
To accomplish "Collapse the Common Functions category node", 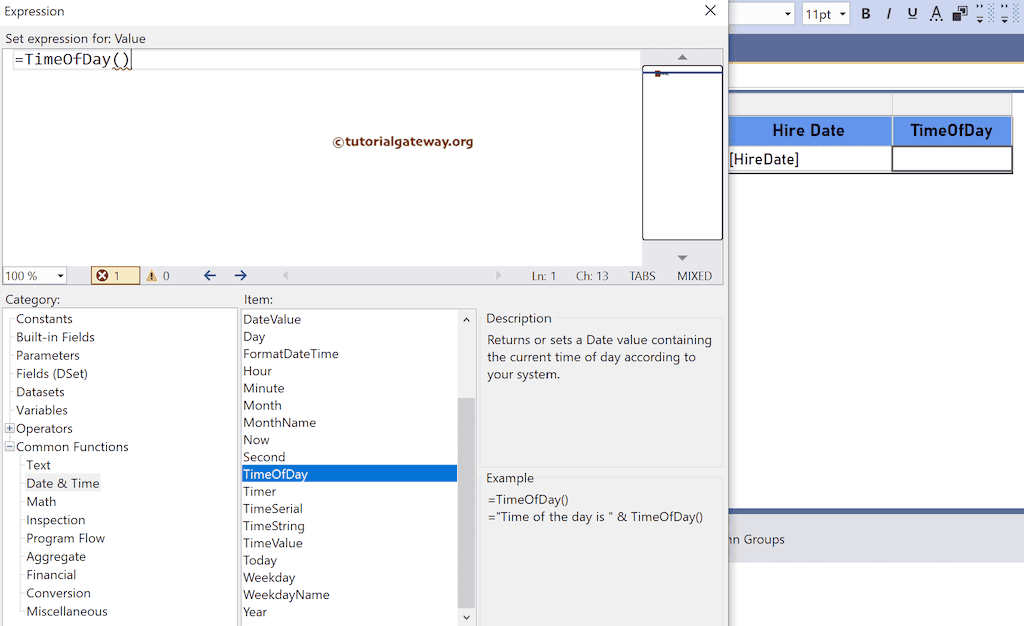I will click(10, 446).
